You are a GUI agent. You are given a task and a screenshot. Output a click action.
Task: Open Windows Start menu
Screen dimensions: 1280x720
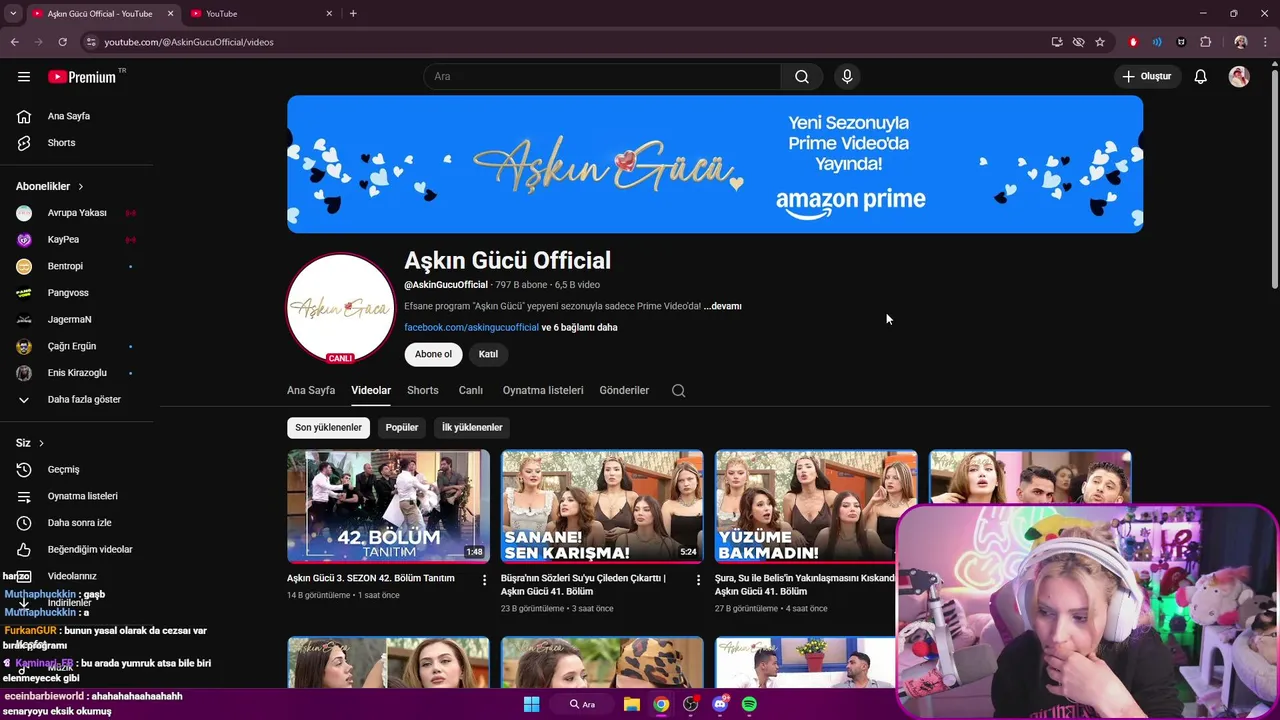click(x=532, y=704)
